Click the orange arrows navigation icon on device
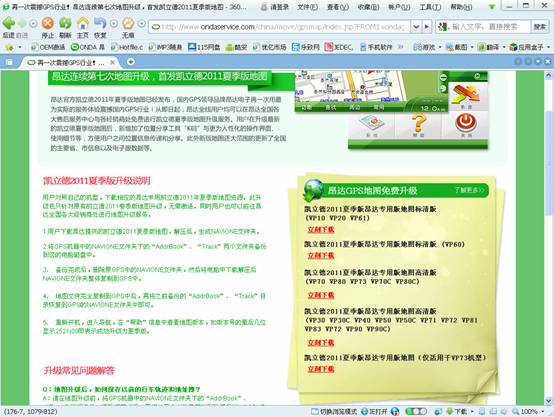Image resolution: width=554 pixels, height=417 pixels. click(466, 94)
